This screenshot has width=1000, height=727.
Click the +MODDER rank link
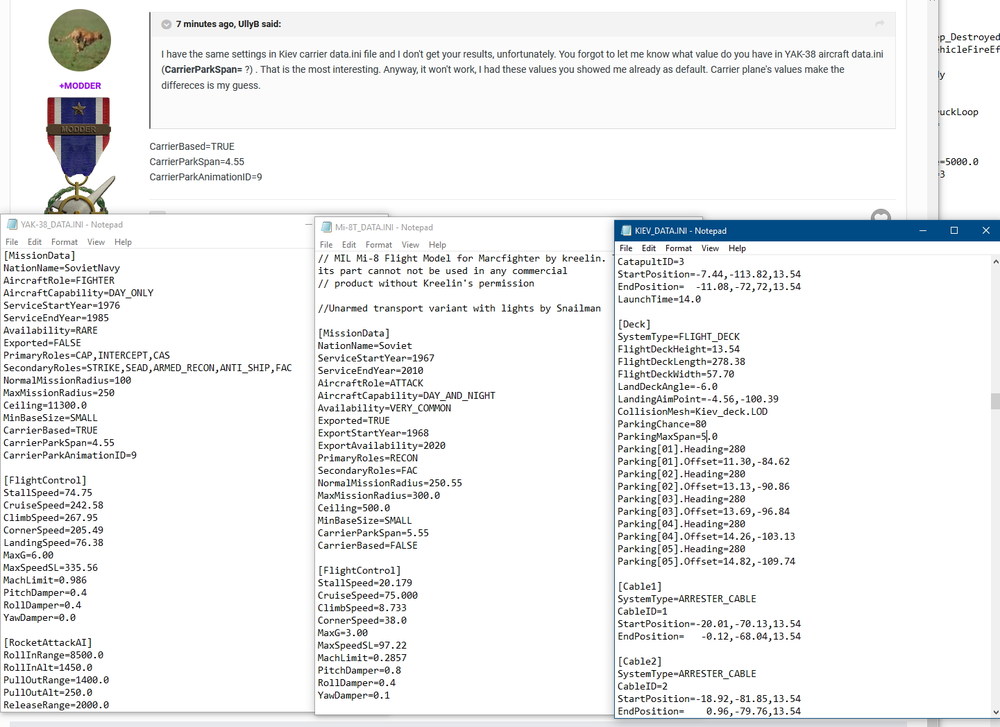tap(80, 85)
